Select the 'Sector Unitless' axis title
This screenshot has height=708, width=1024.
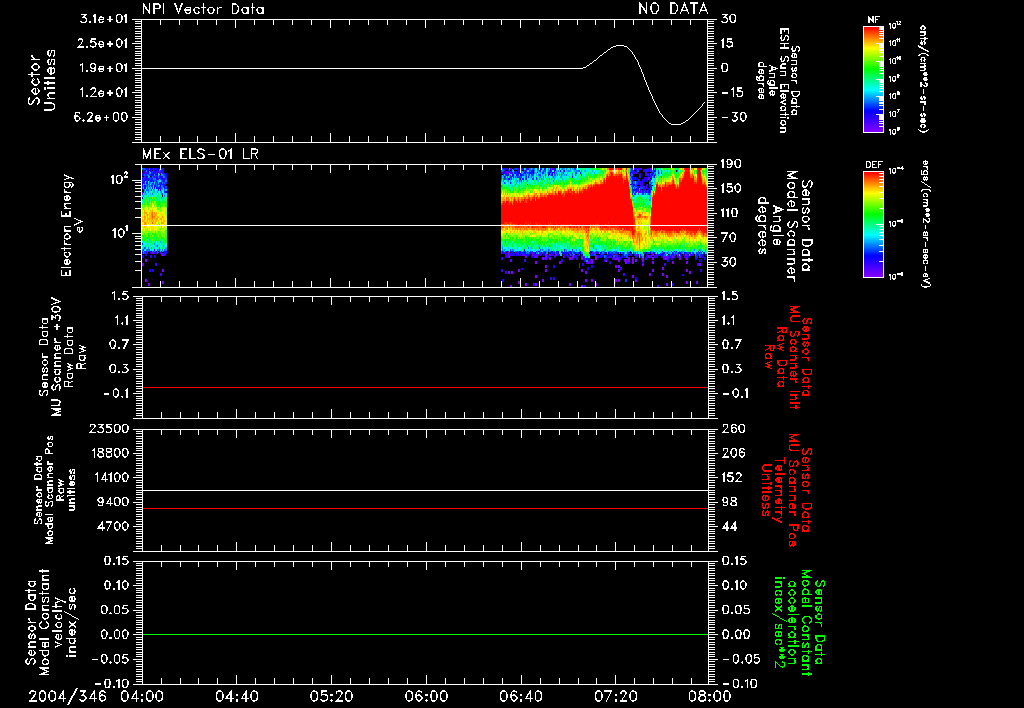tap(41, 80)
